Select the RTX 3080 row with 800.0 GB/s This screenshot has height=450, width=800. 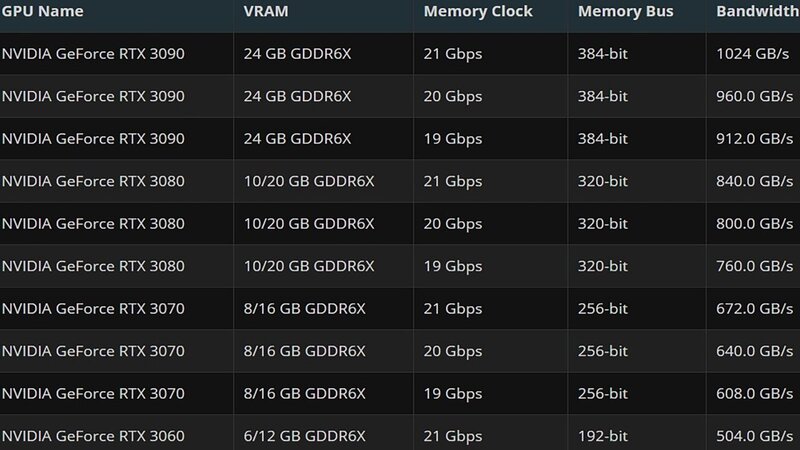coord(400,223)
